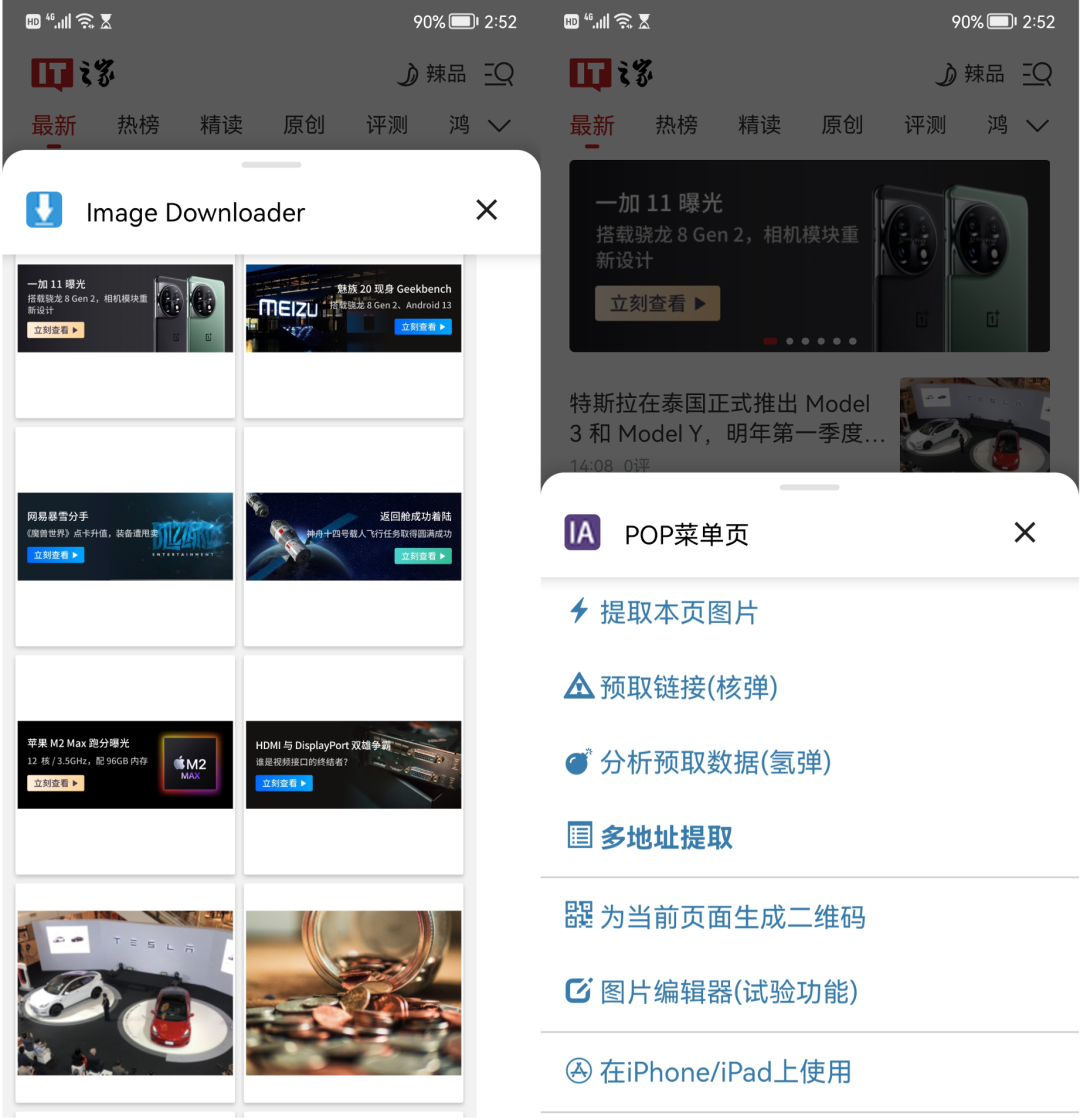Tap the 2:52 clock in right status bar
The height and width of the screenshot is (1120, 1080).
(x=1038, y=22)
